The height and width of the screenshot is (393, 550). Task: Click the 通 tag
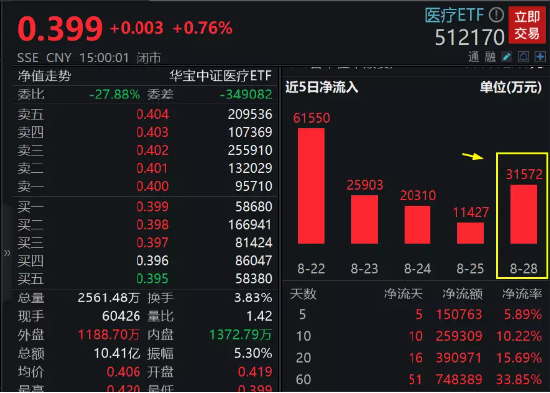tap(474, 57)
